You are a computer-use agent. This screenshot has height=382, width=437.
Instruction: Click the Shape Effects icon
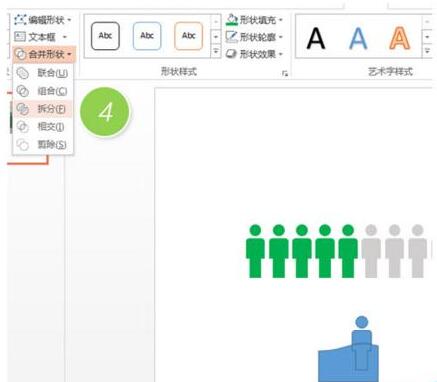231,54
